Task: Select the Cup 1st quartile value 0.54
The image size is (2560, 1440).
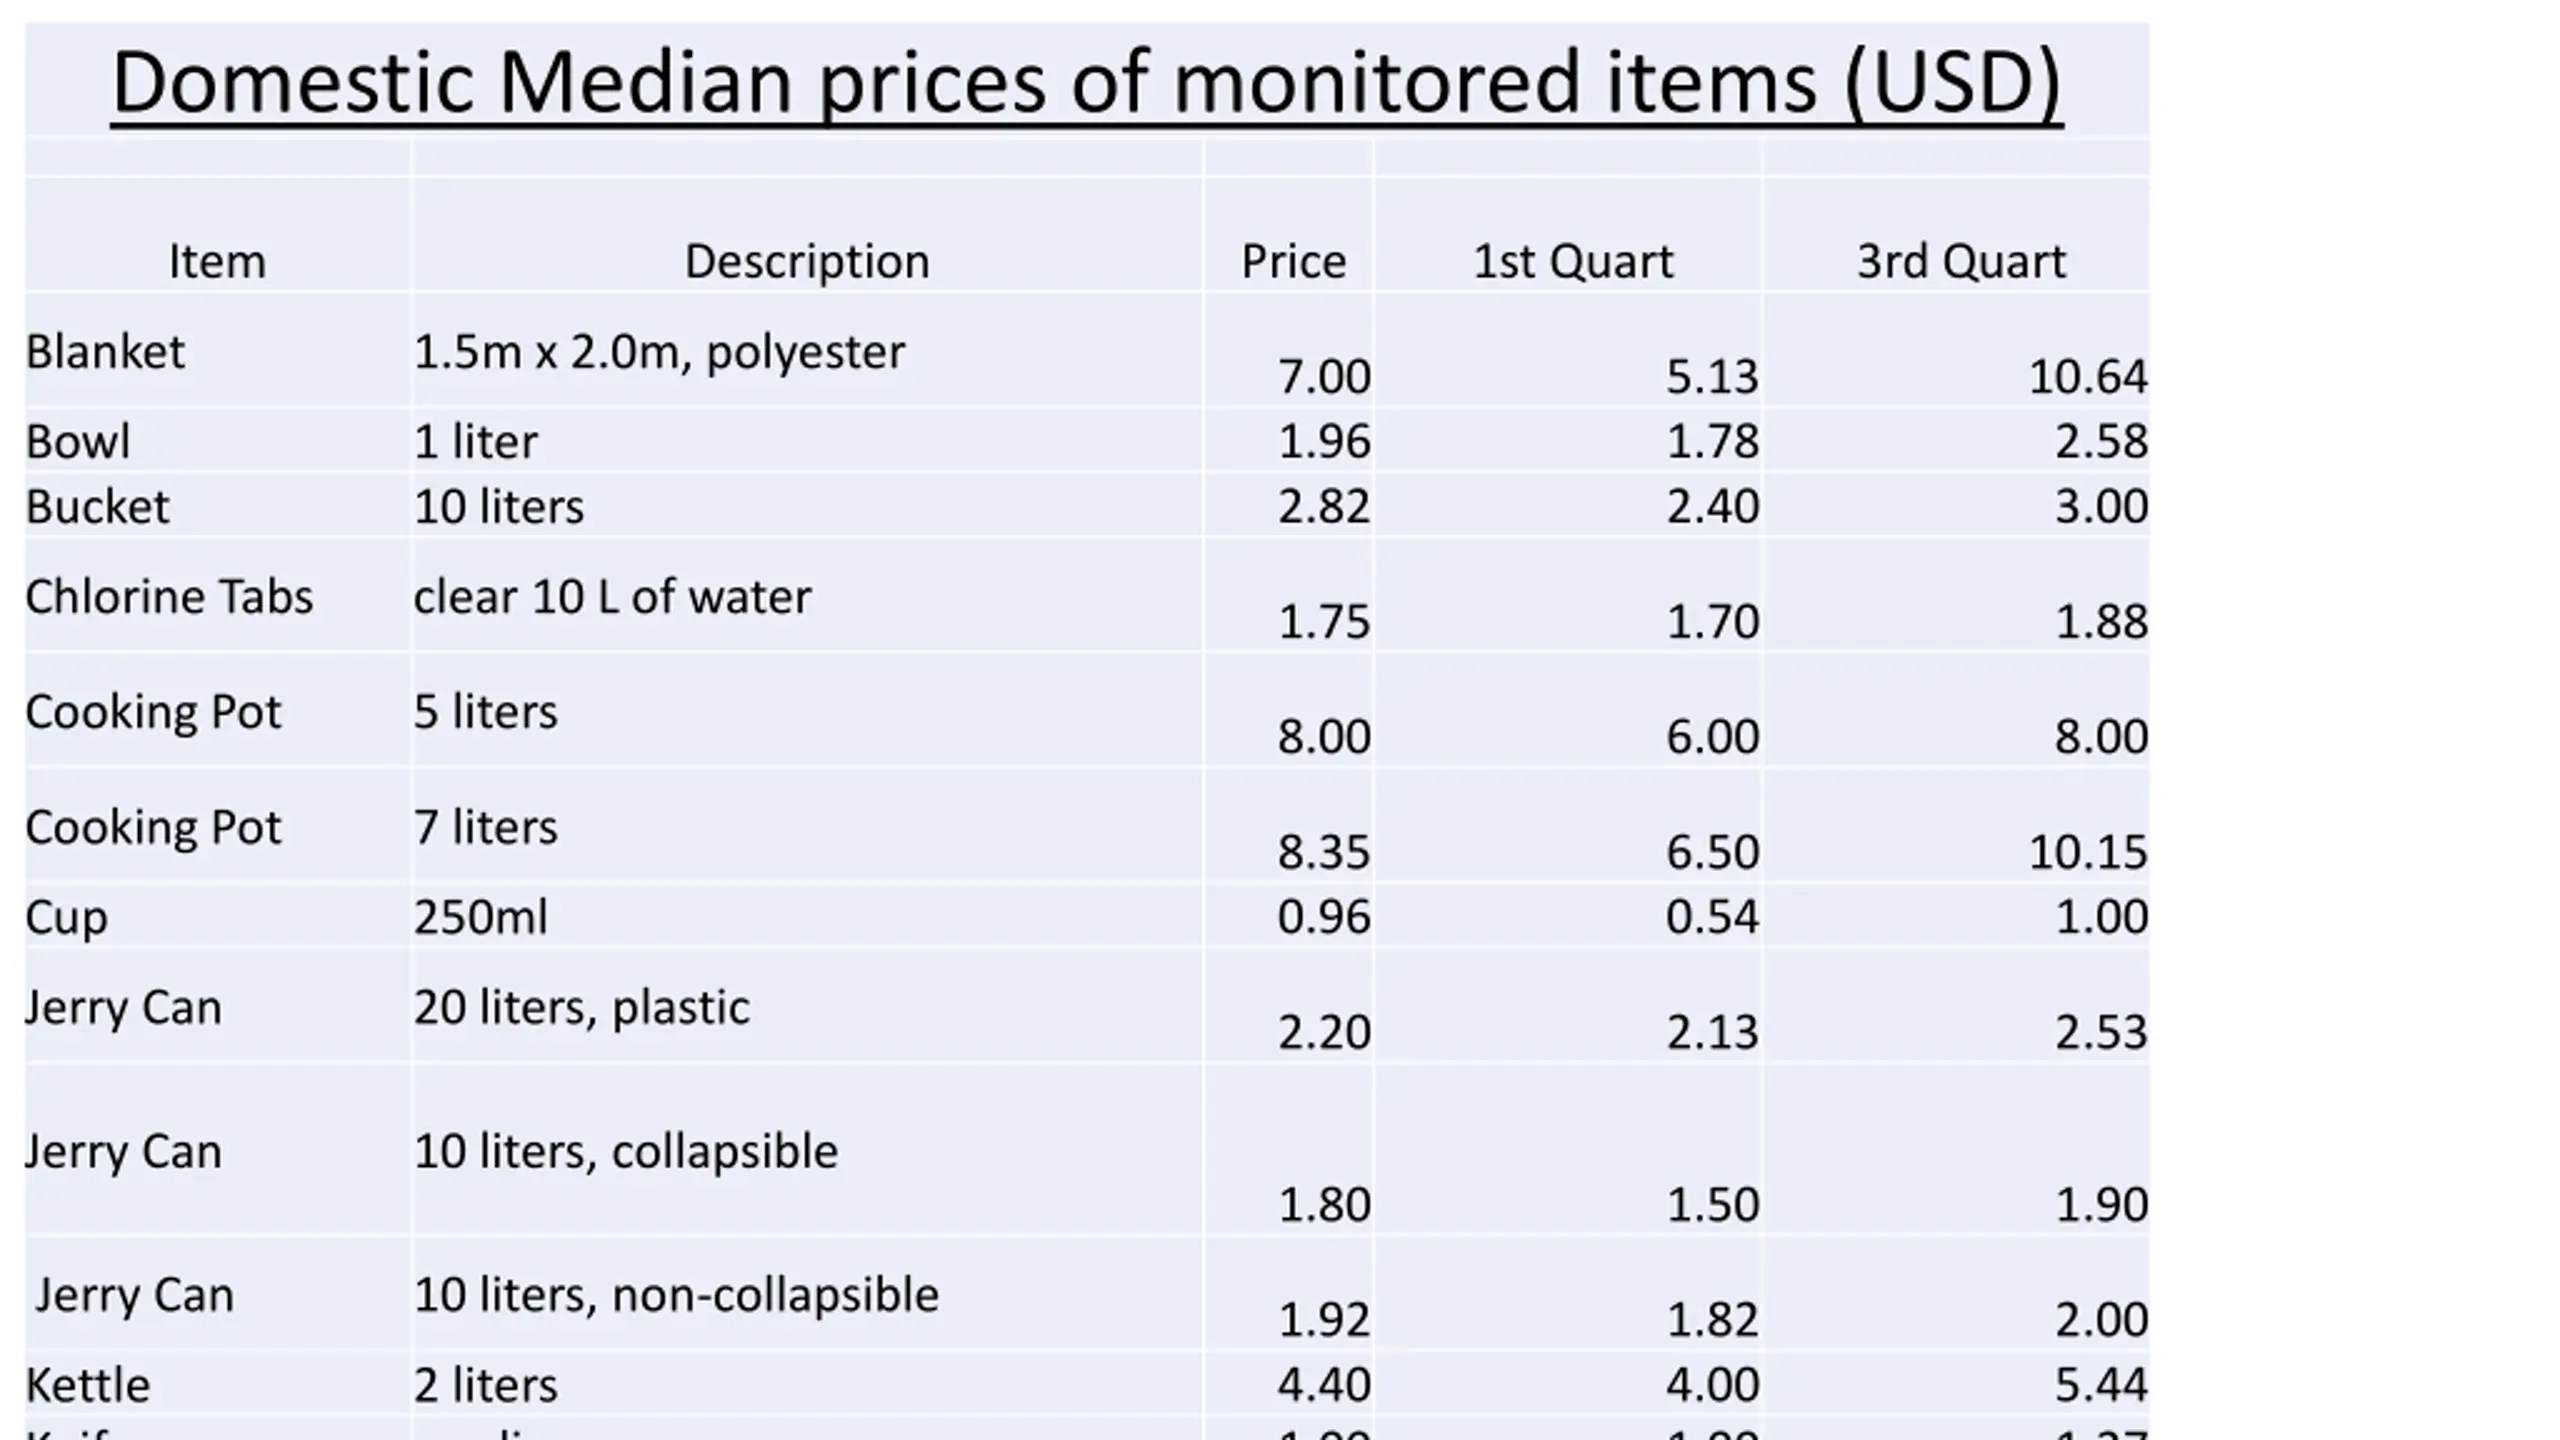Action: coord(1712,916)
